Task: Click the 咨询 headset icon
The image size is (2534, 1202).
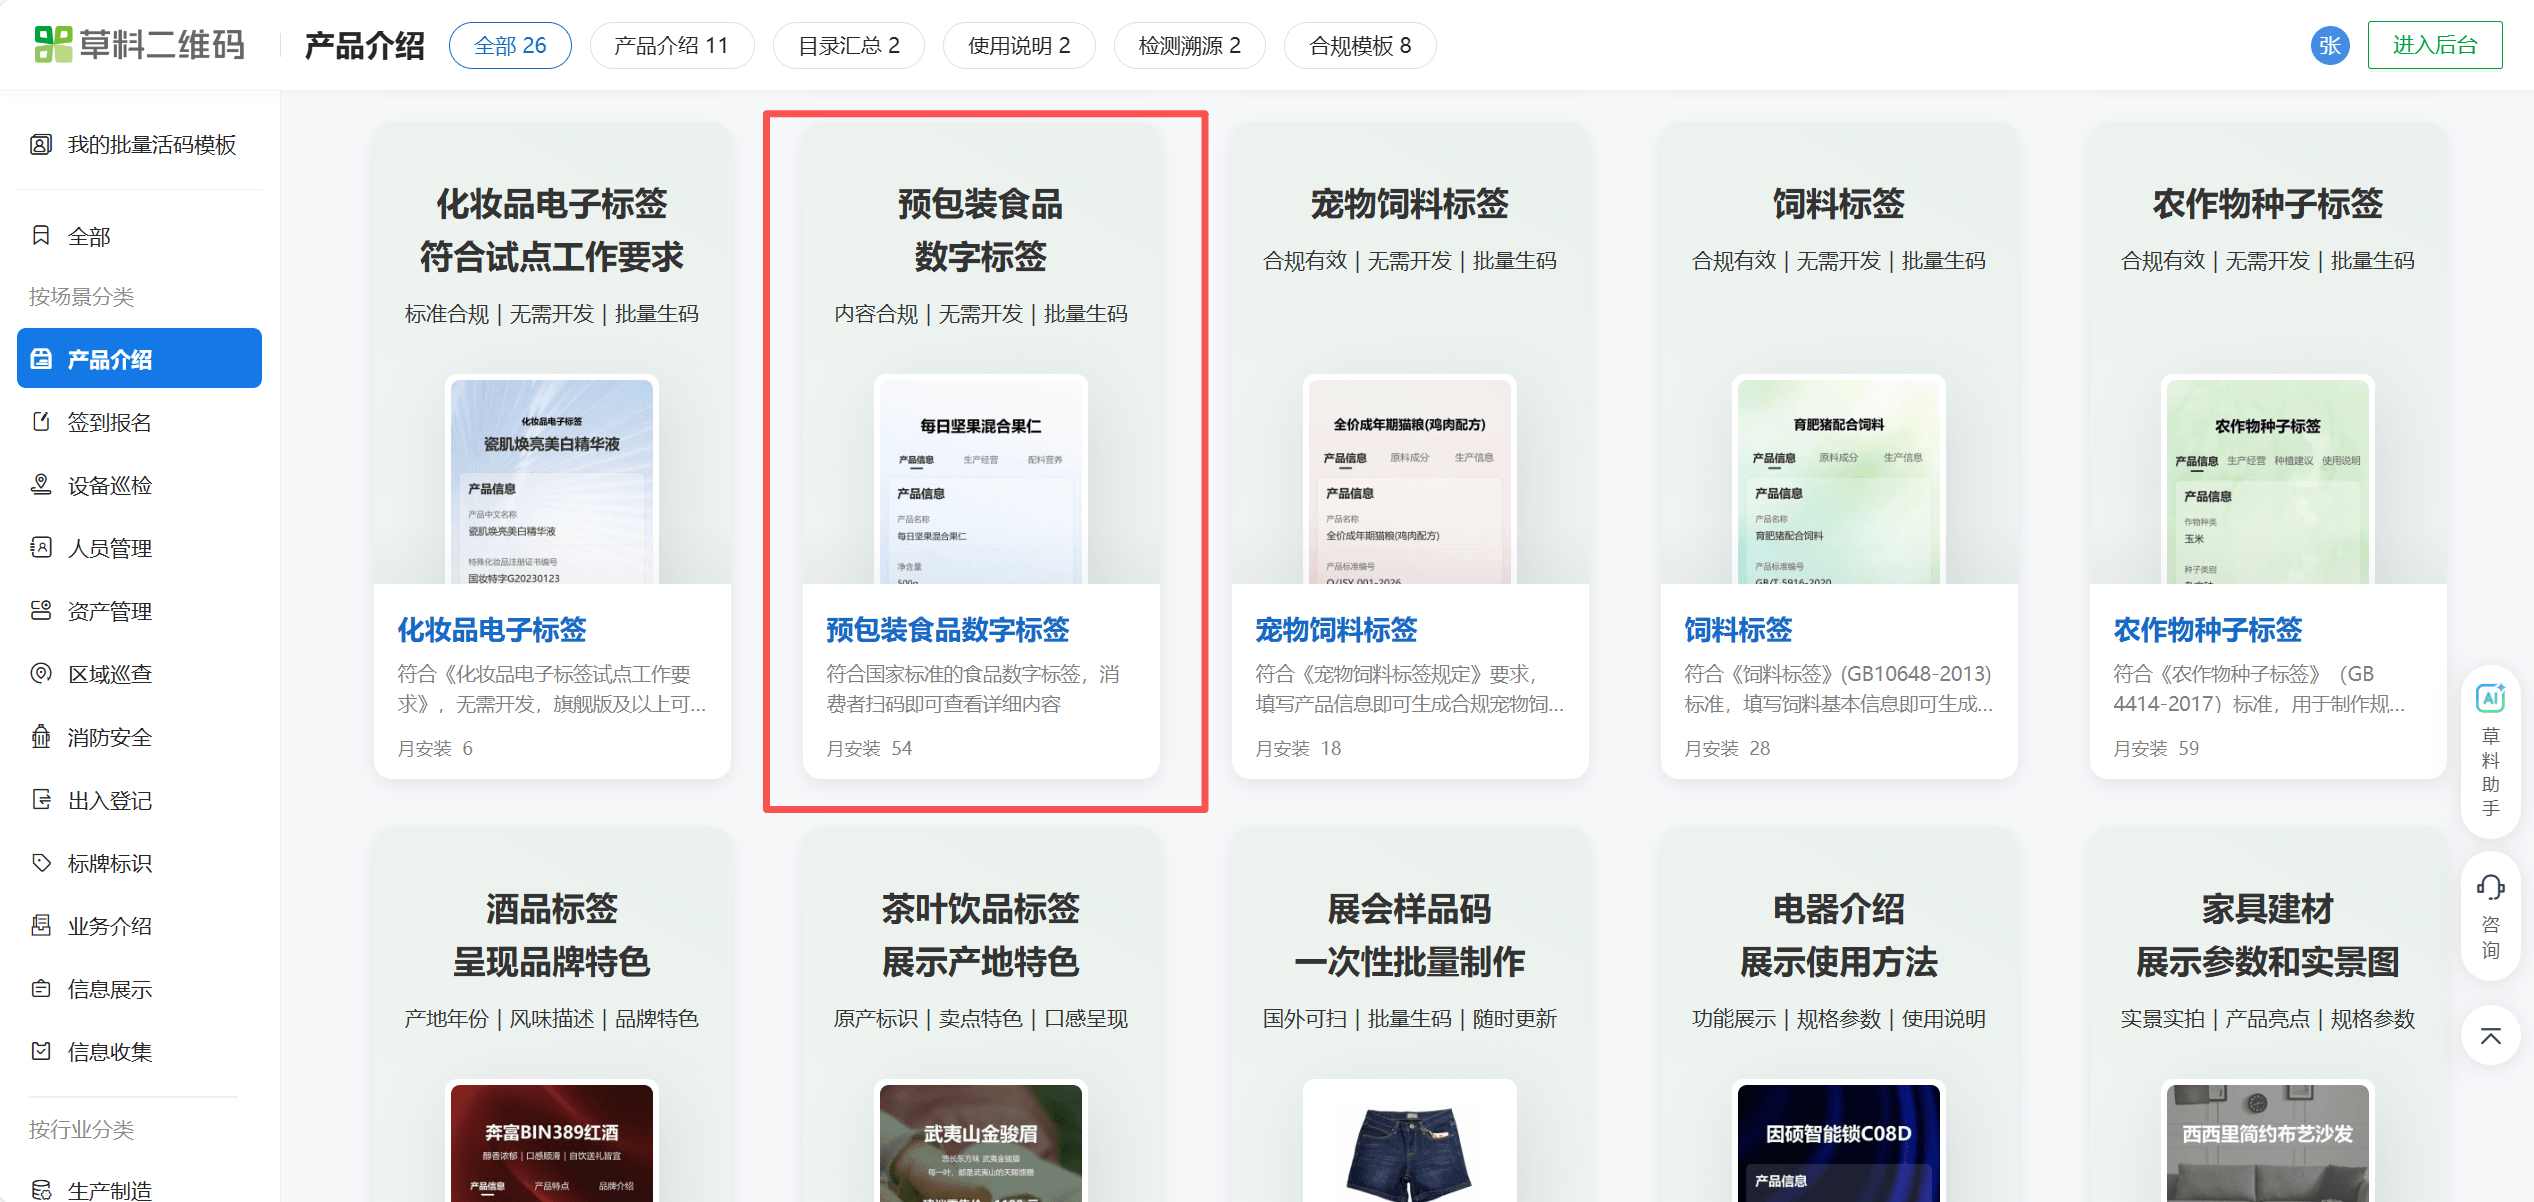Action: (x=2490, y=888)
